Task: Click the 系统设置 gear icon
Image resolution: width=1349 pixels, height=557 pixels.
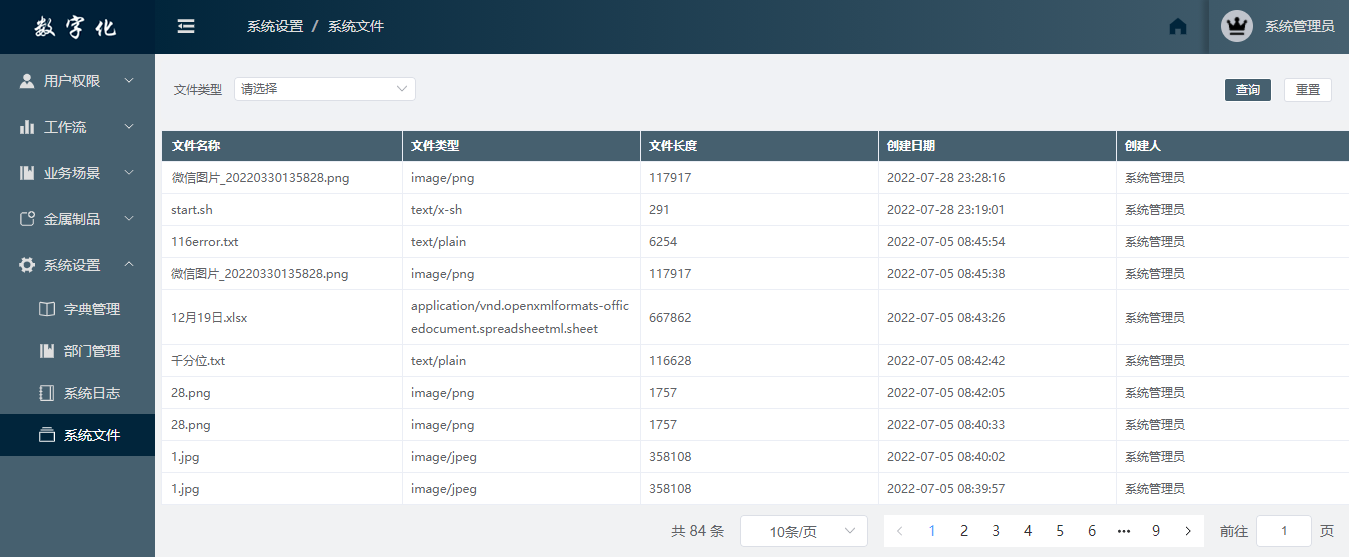Action: click(x=27, y=265)
